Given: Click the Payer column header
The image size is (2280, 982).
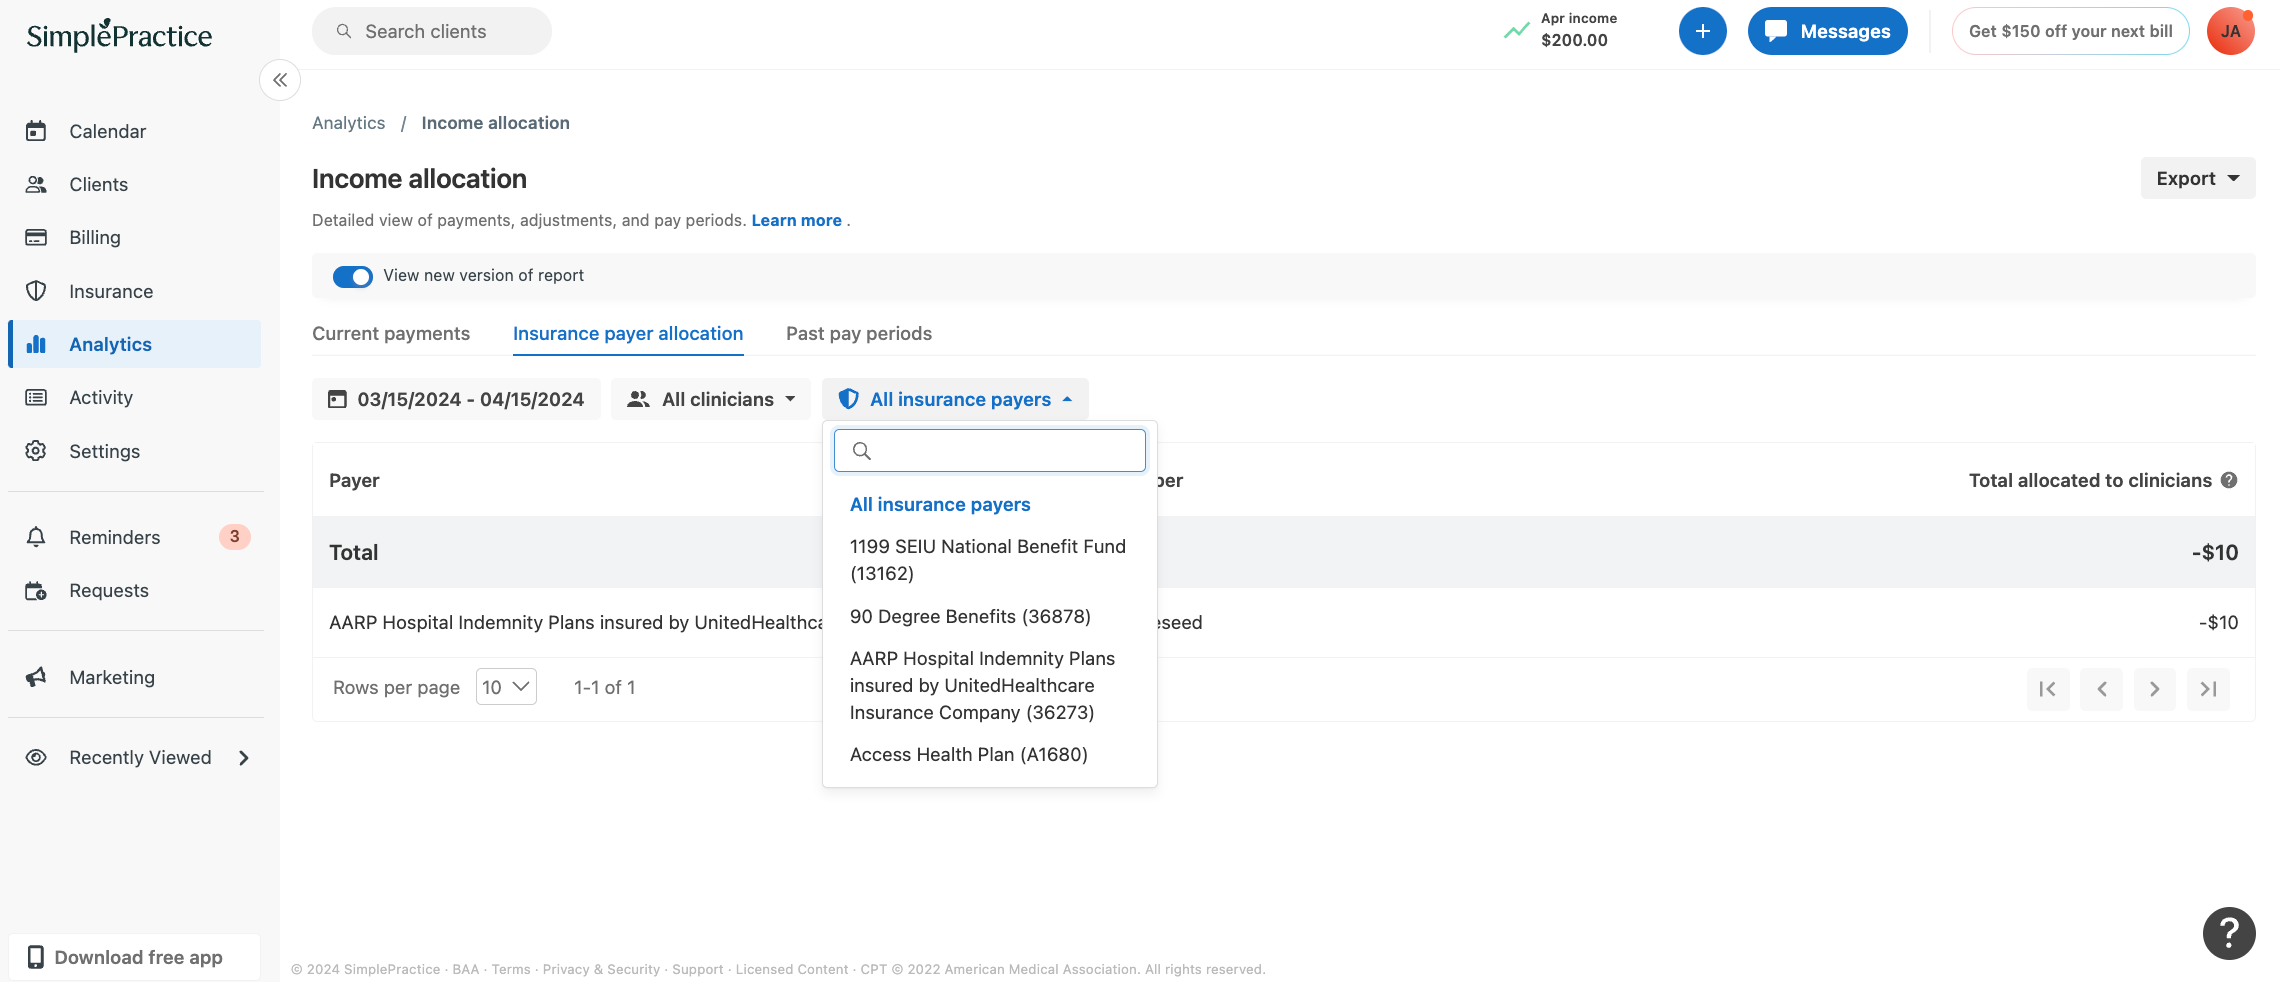Looking at the screenshot, I should [x=354, y=480].
